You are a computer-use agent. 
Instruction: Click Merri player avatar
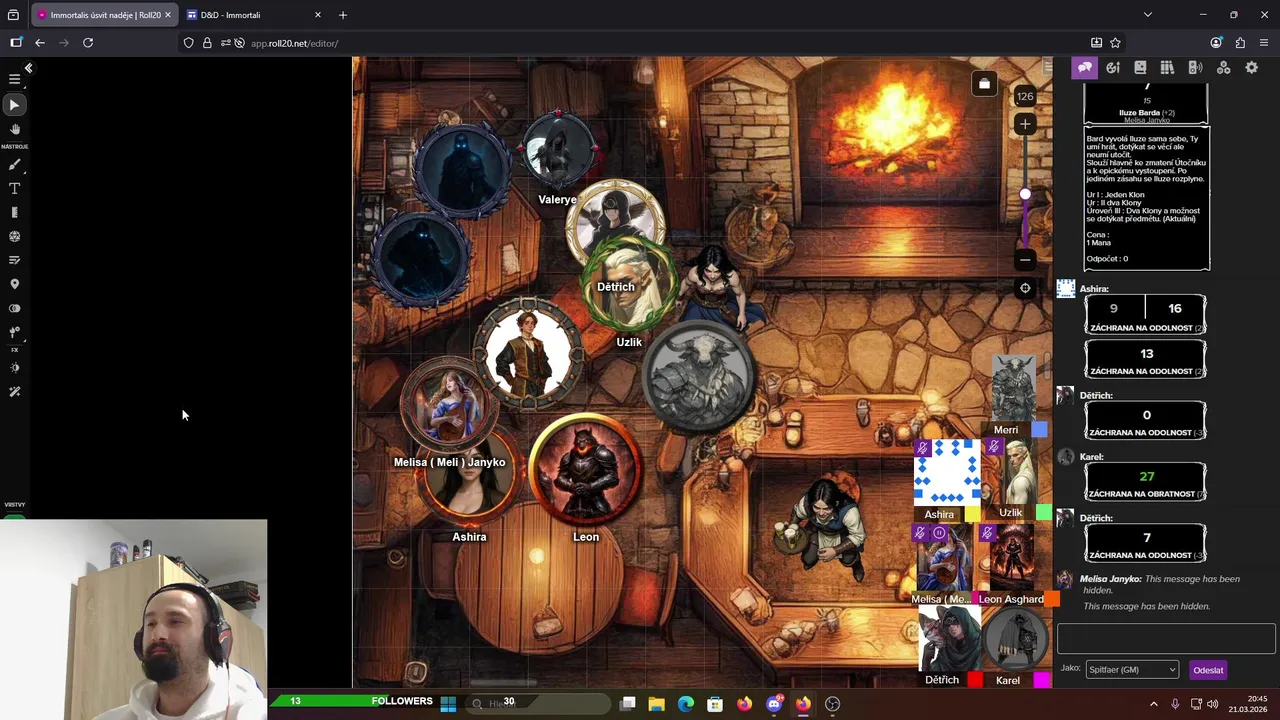coord(1013,389)
